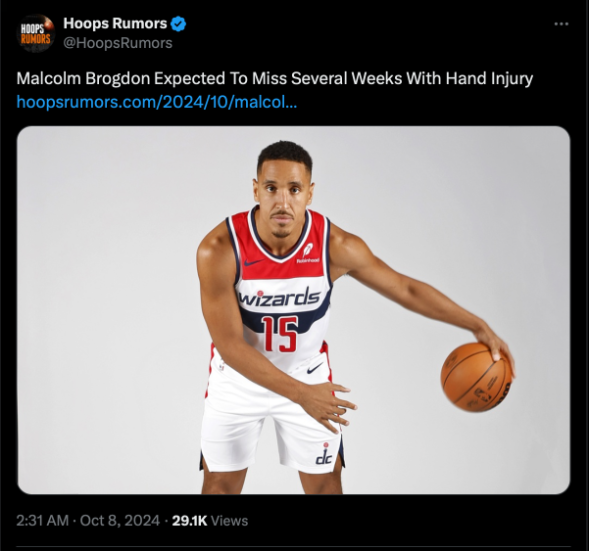589x551 pixels.
Task: Click the Nike swoosh on the jersey
Action: [x=254, y=262]
